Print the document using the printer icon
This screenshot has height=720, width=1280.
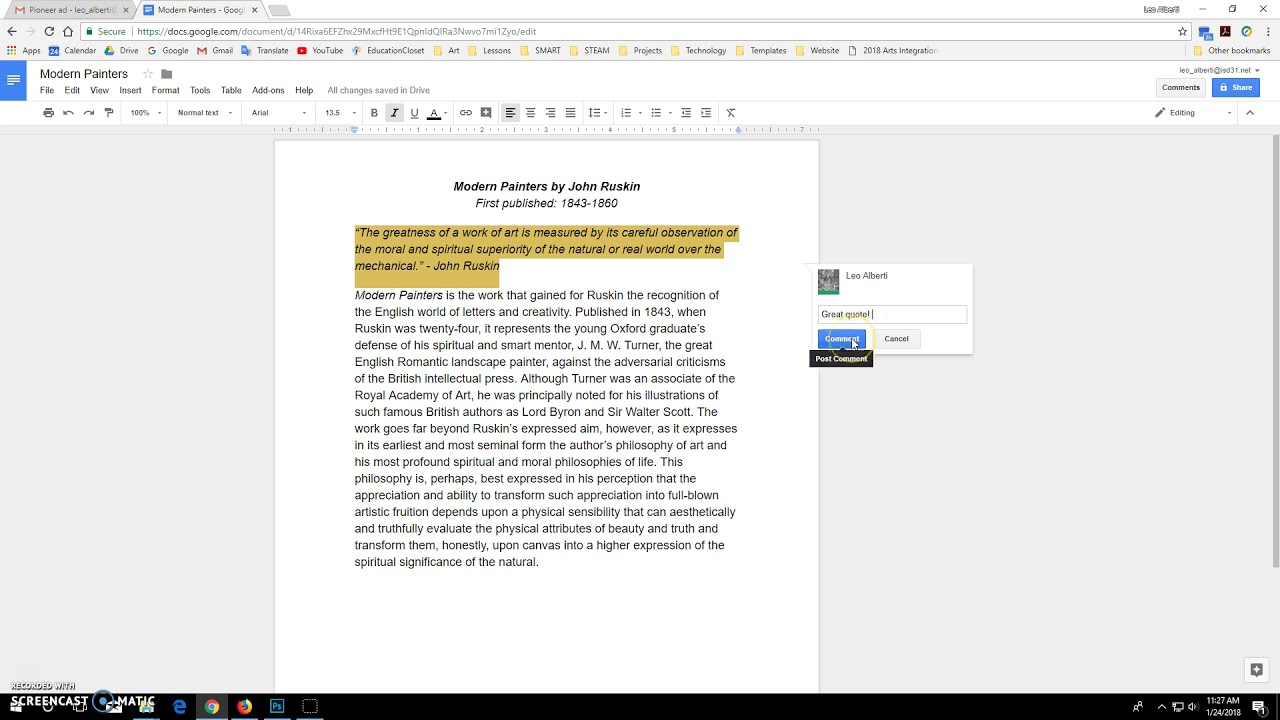(48, 113)
